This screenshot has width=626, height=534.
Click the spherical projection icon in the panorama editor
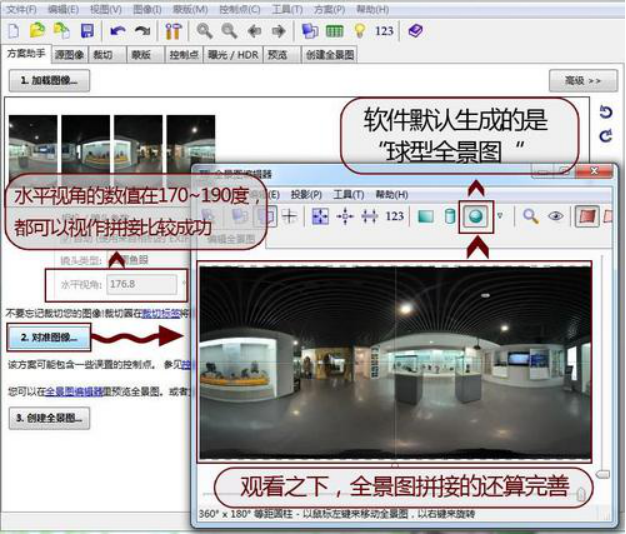pyautogui.click(x=476, y=216)
